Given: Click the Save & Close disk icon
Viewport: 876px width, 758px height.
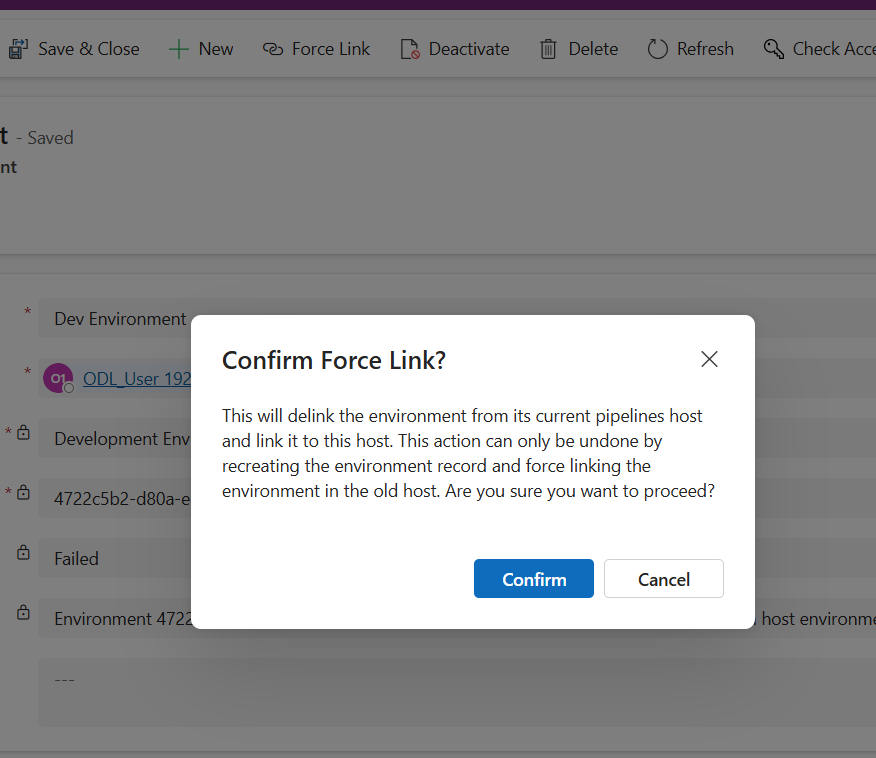Looking at the screenshot, I should click(18, 49).
